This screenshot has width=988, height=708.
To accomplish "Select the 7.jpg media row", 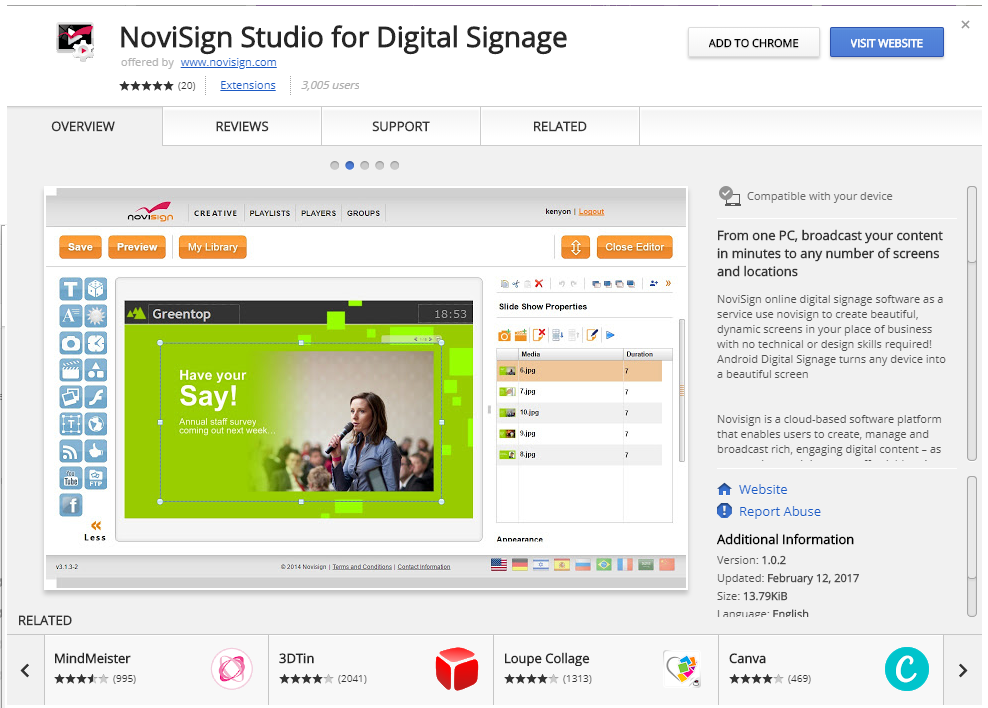I will pyautogui.click(x=579, y=392).
